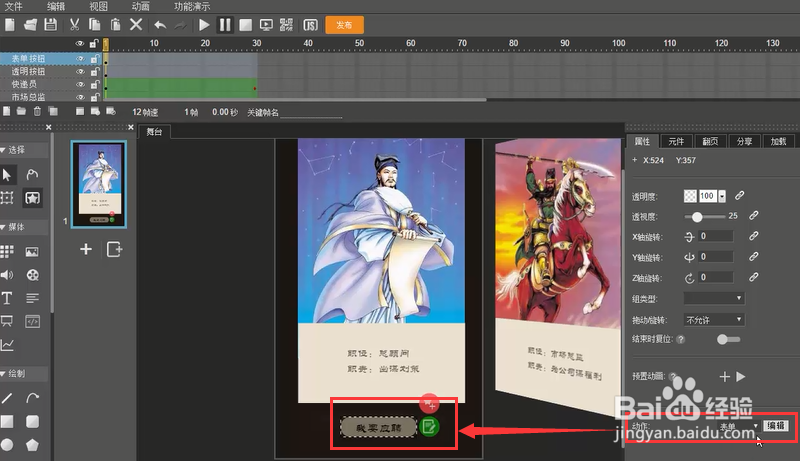Image resolution: width=800 pixels, height=461 pixels.
Task: Pause the animation playback
Action: [225, 24]
